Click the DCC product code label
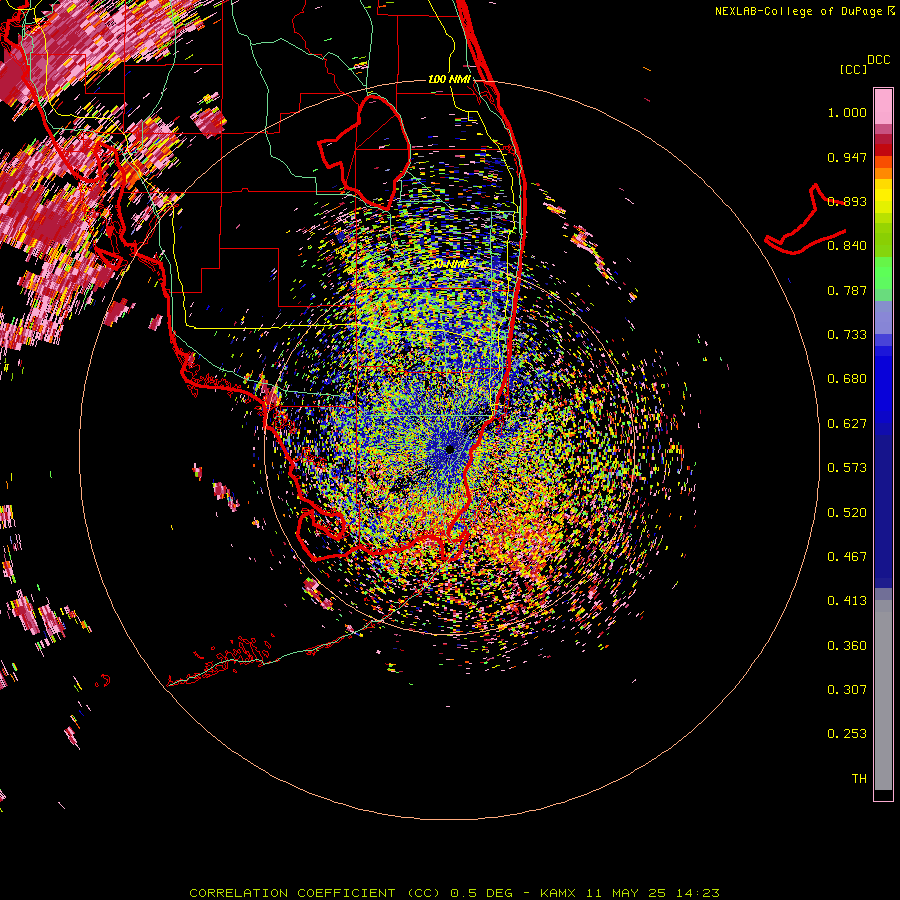The height and width of the screenshot is (900, 900). click(x=878, y=60)
